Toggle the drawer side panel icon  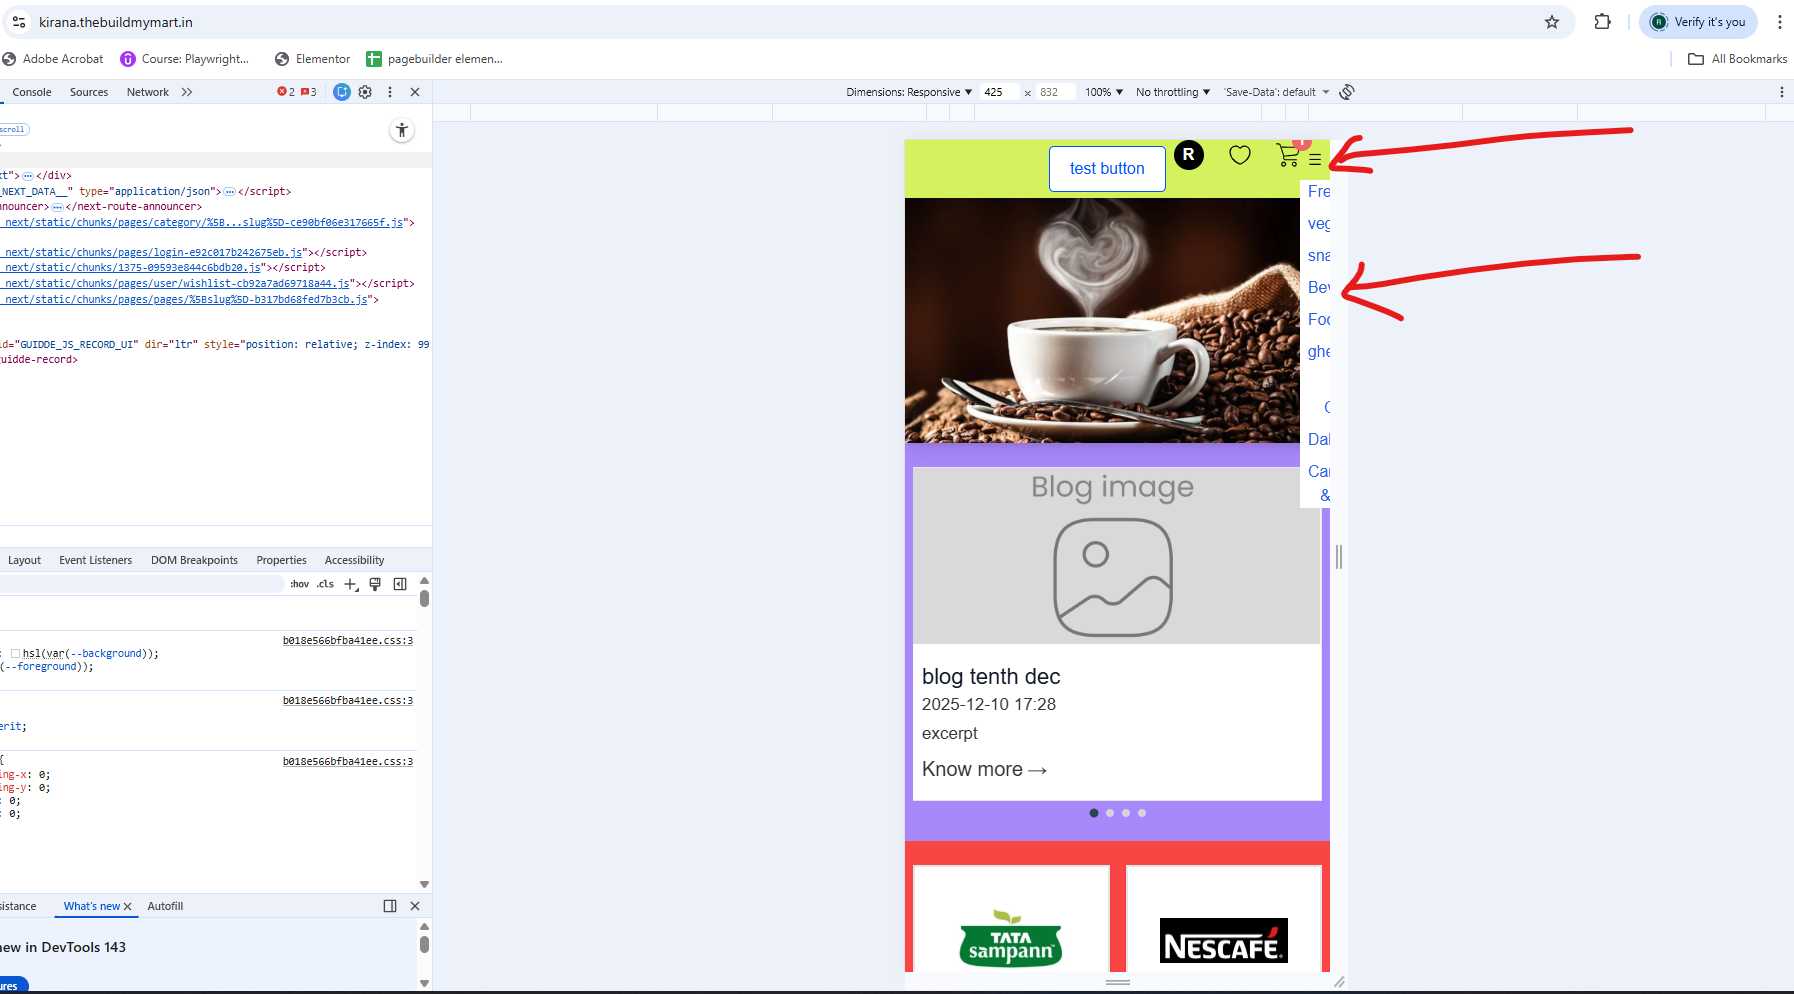tap(390, 906)
